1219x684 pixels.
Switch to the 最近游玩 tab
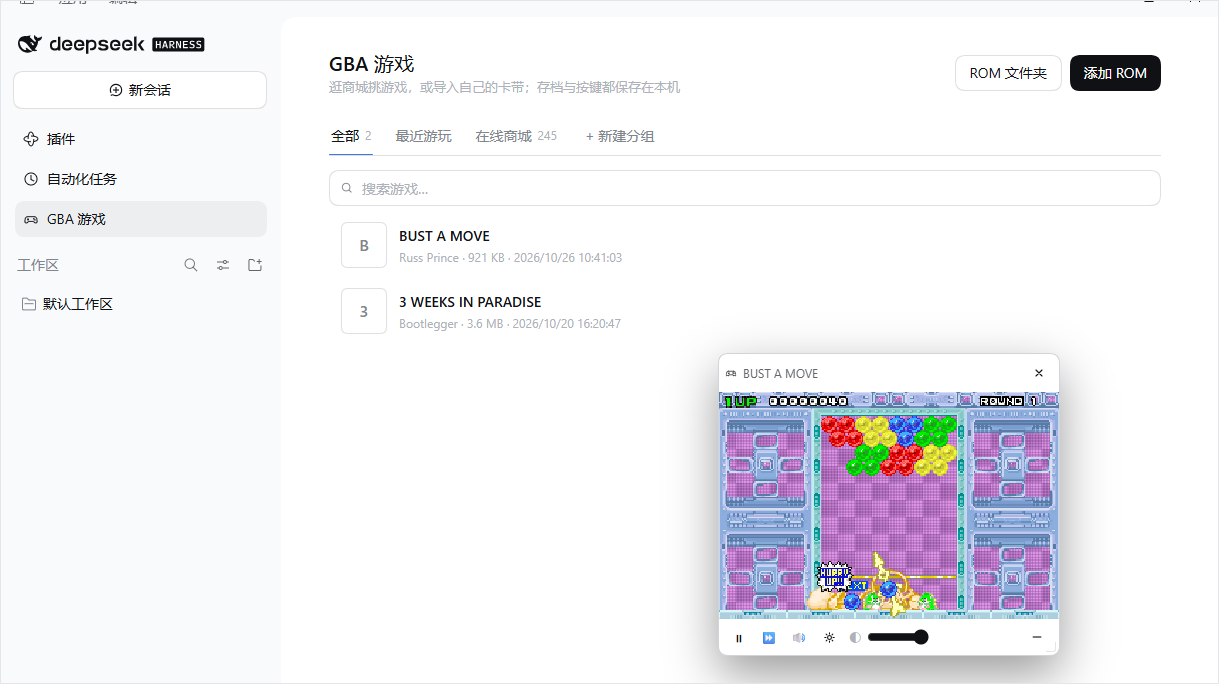pyautogui.click(x=423, y=136)
